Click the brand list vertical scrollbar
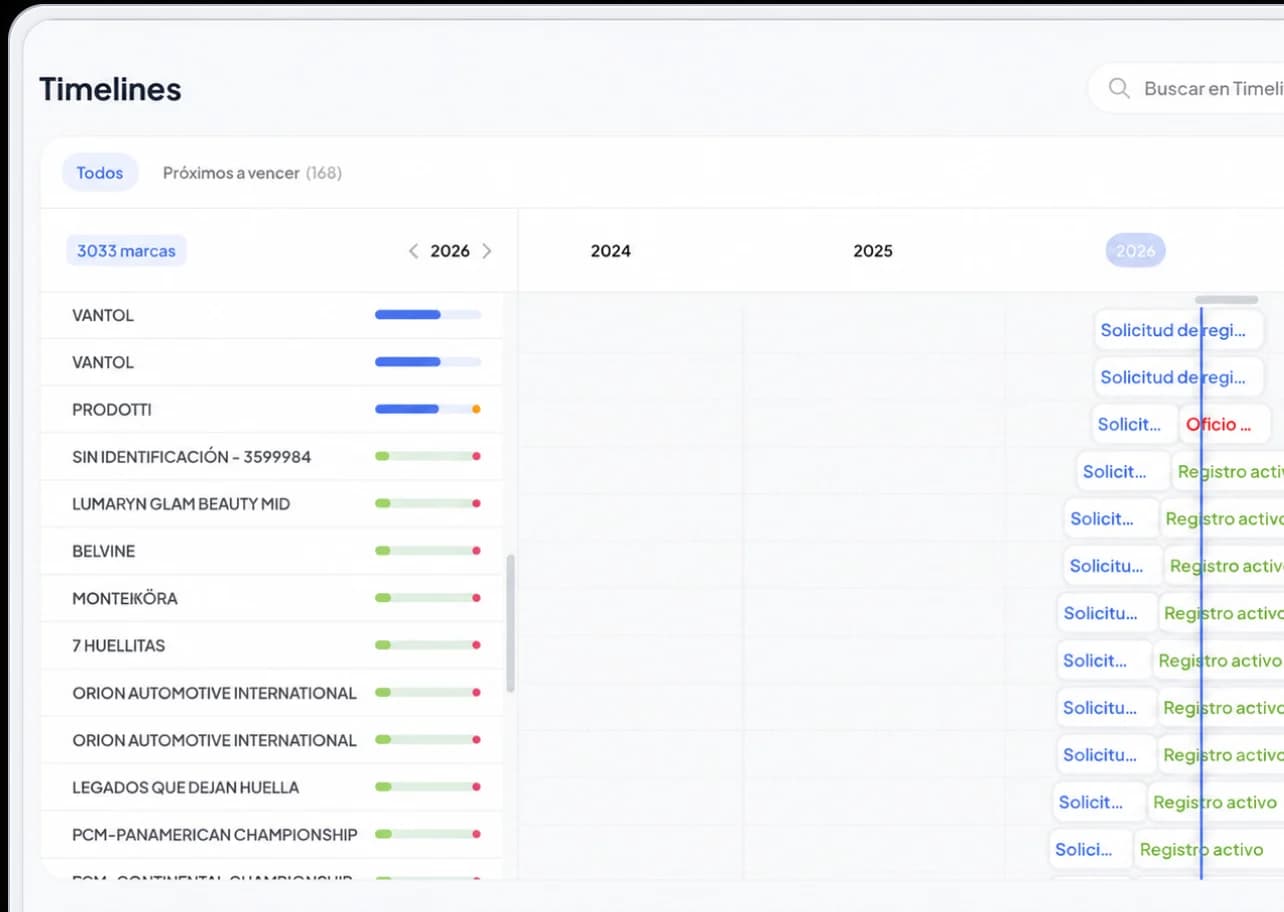Image resolution: width=1284 pixels, height=912 pixels. pos(511,624)
